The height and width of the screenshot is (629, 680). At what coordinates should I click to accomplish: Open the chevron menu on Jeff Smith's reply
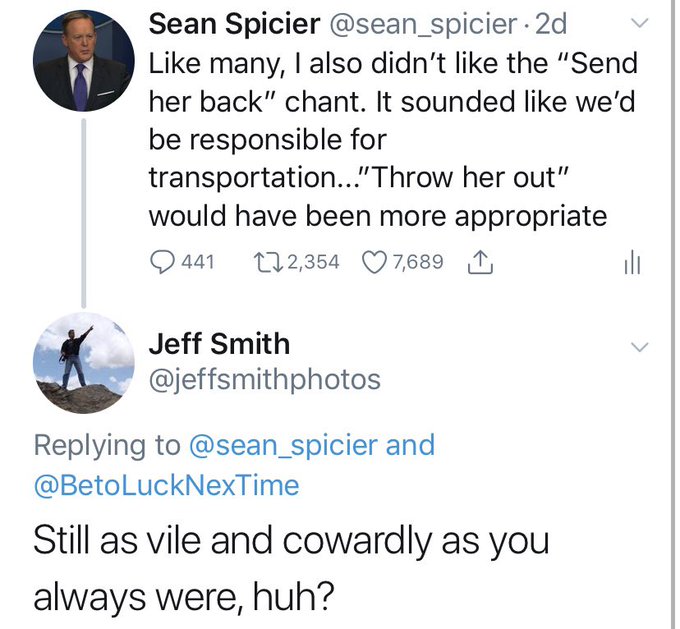[639, 347]
